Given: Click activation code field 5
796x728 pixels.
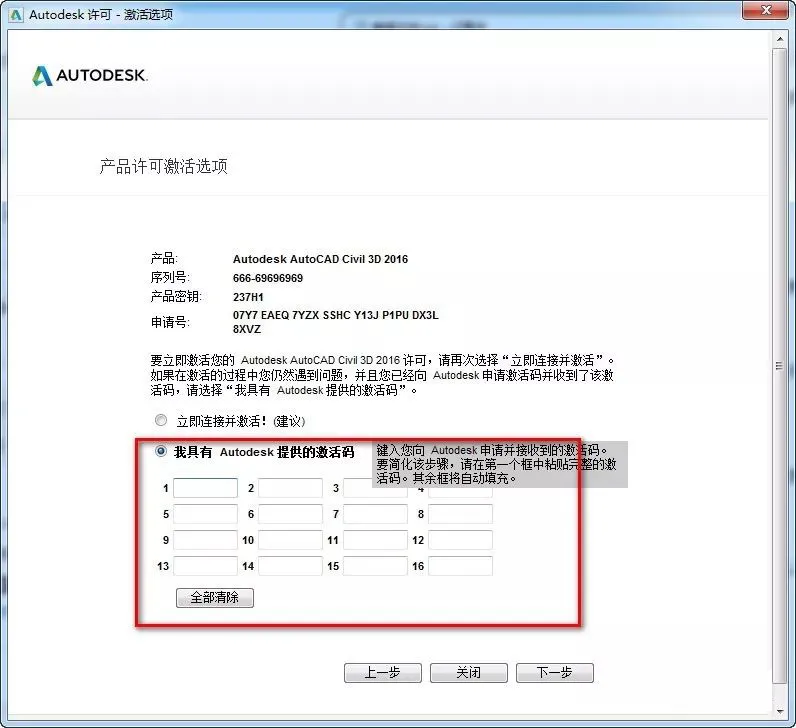Looking at the screenshot, I should click(x=205, y=514).
